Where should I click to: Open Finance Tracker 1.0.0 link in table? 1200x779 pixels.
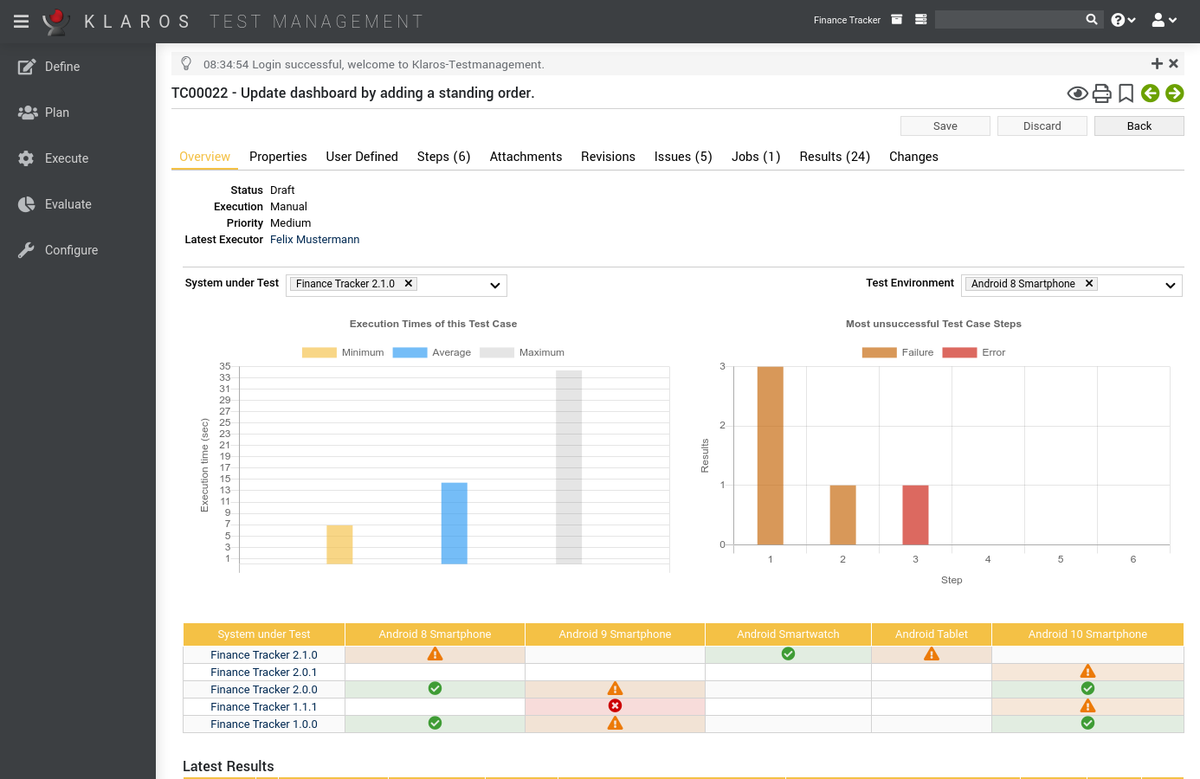pos(264,724)
